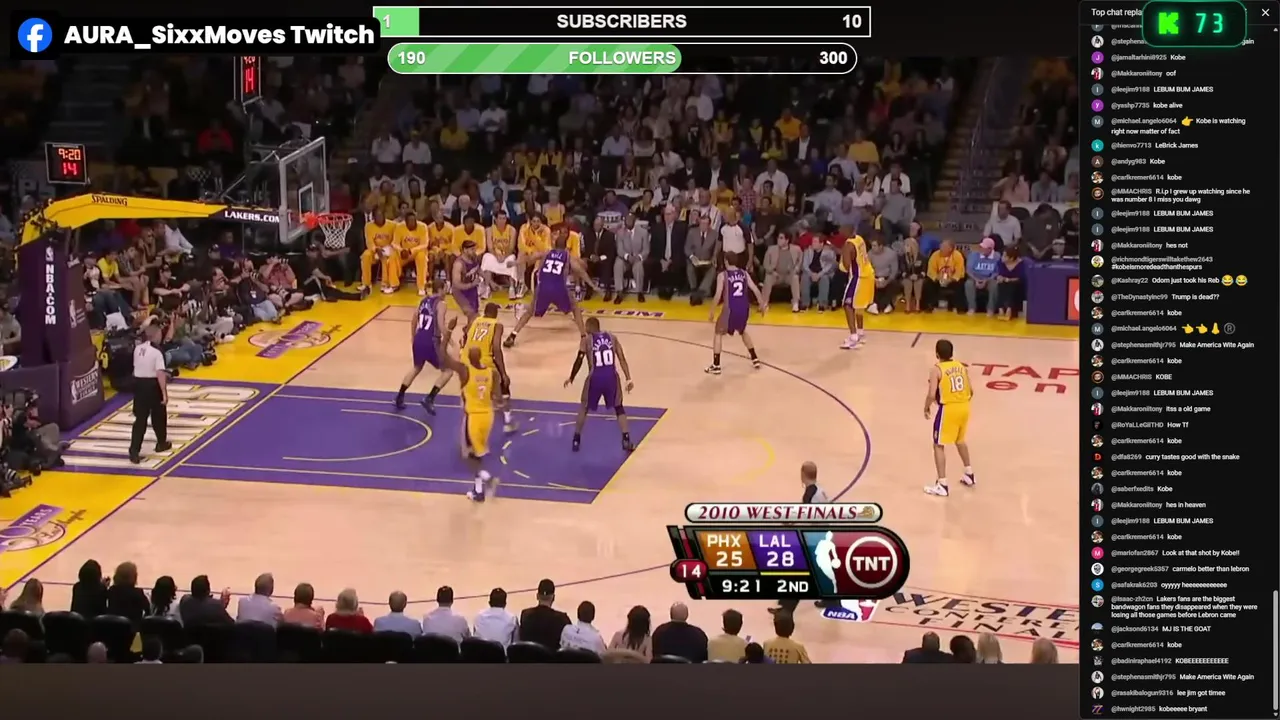Click @andyg983's avatar
This screenshot has height=720, width=1280.
(1097, 161)
